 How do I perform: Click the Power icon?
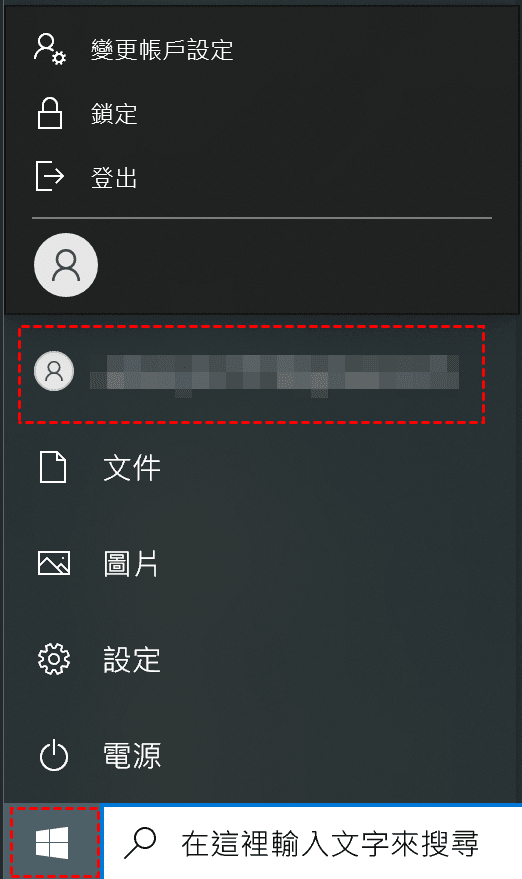(x=54, y=755)
